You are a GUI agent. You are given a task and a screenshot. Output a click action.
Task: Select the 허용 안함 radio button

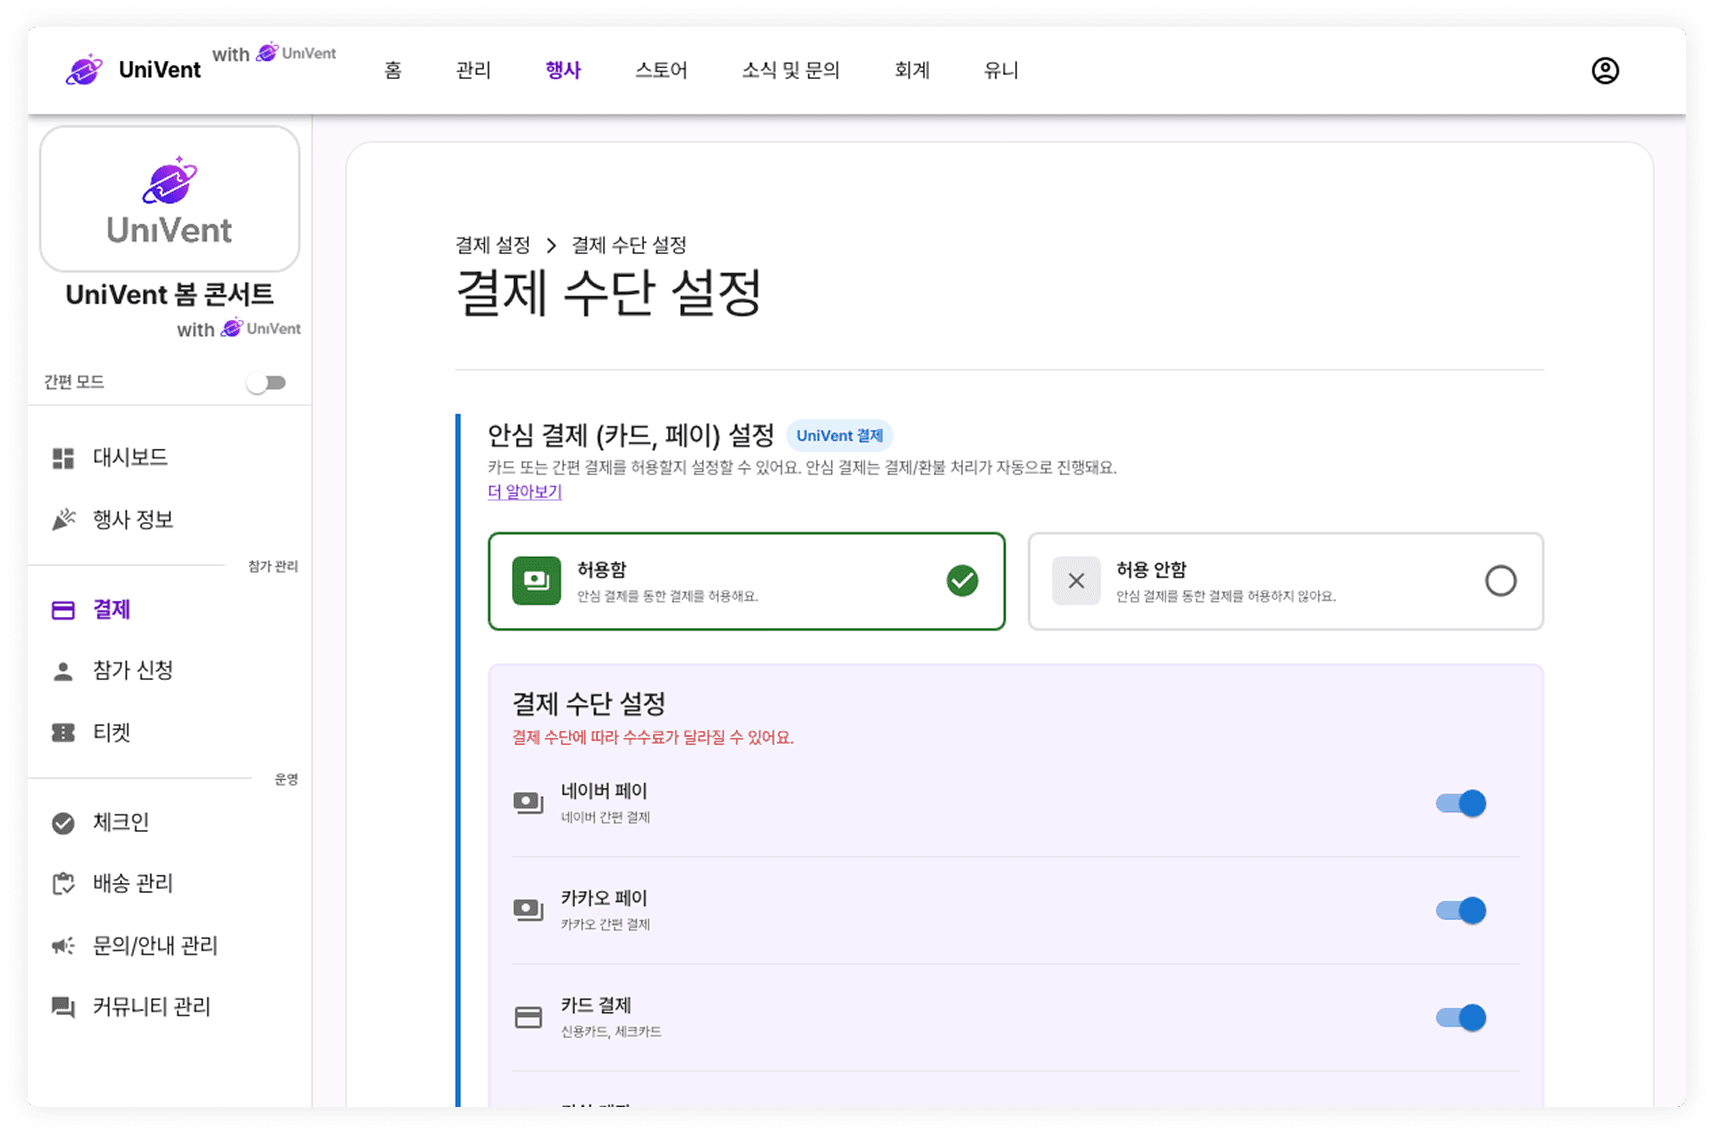(1500, 581)
